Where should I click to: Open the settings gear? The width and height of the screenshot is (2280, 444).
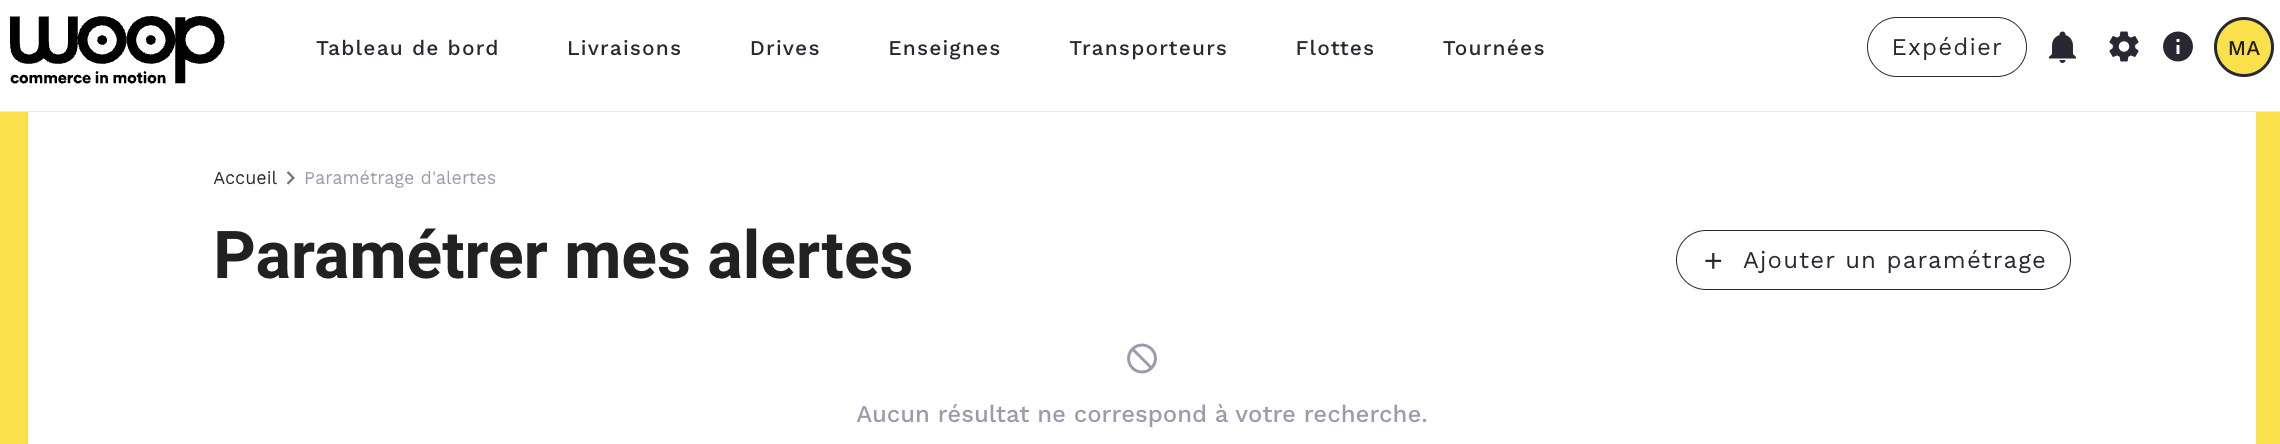(x=2123, y=47)
